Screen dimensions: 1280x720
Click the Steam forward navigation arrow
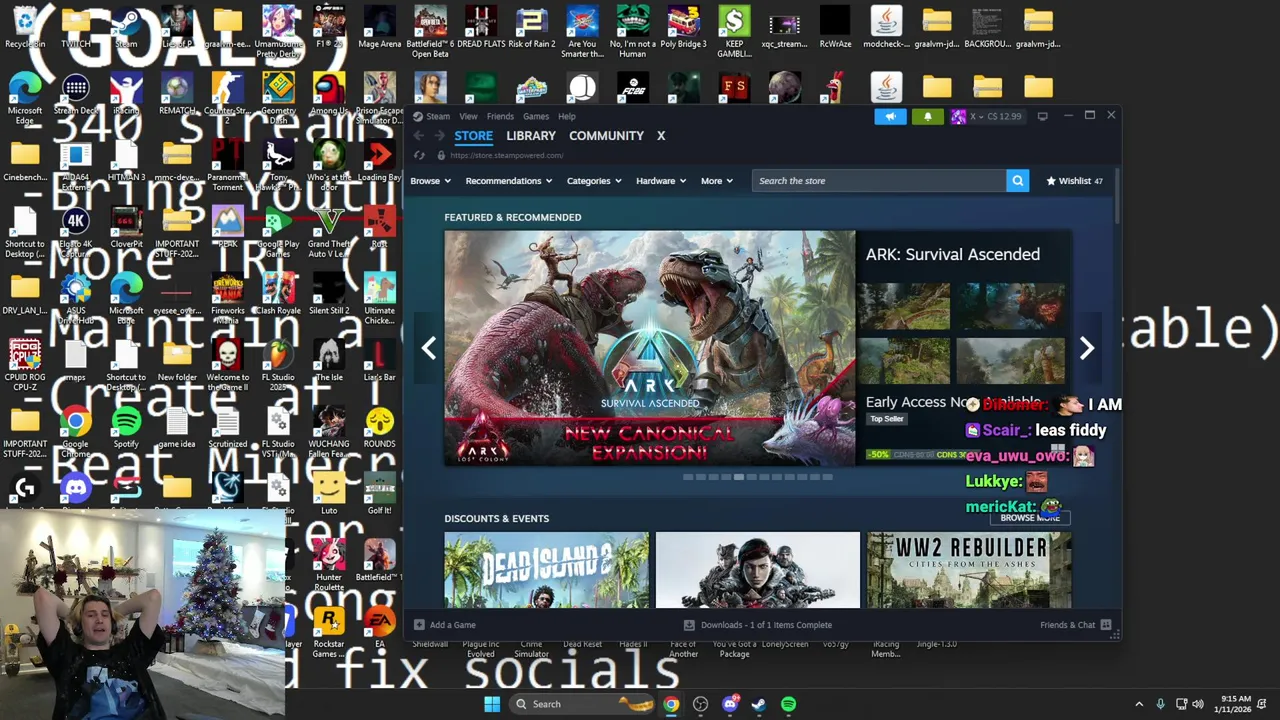point(439,136)
